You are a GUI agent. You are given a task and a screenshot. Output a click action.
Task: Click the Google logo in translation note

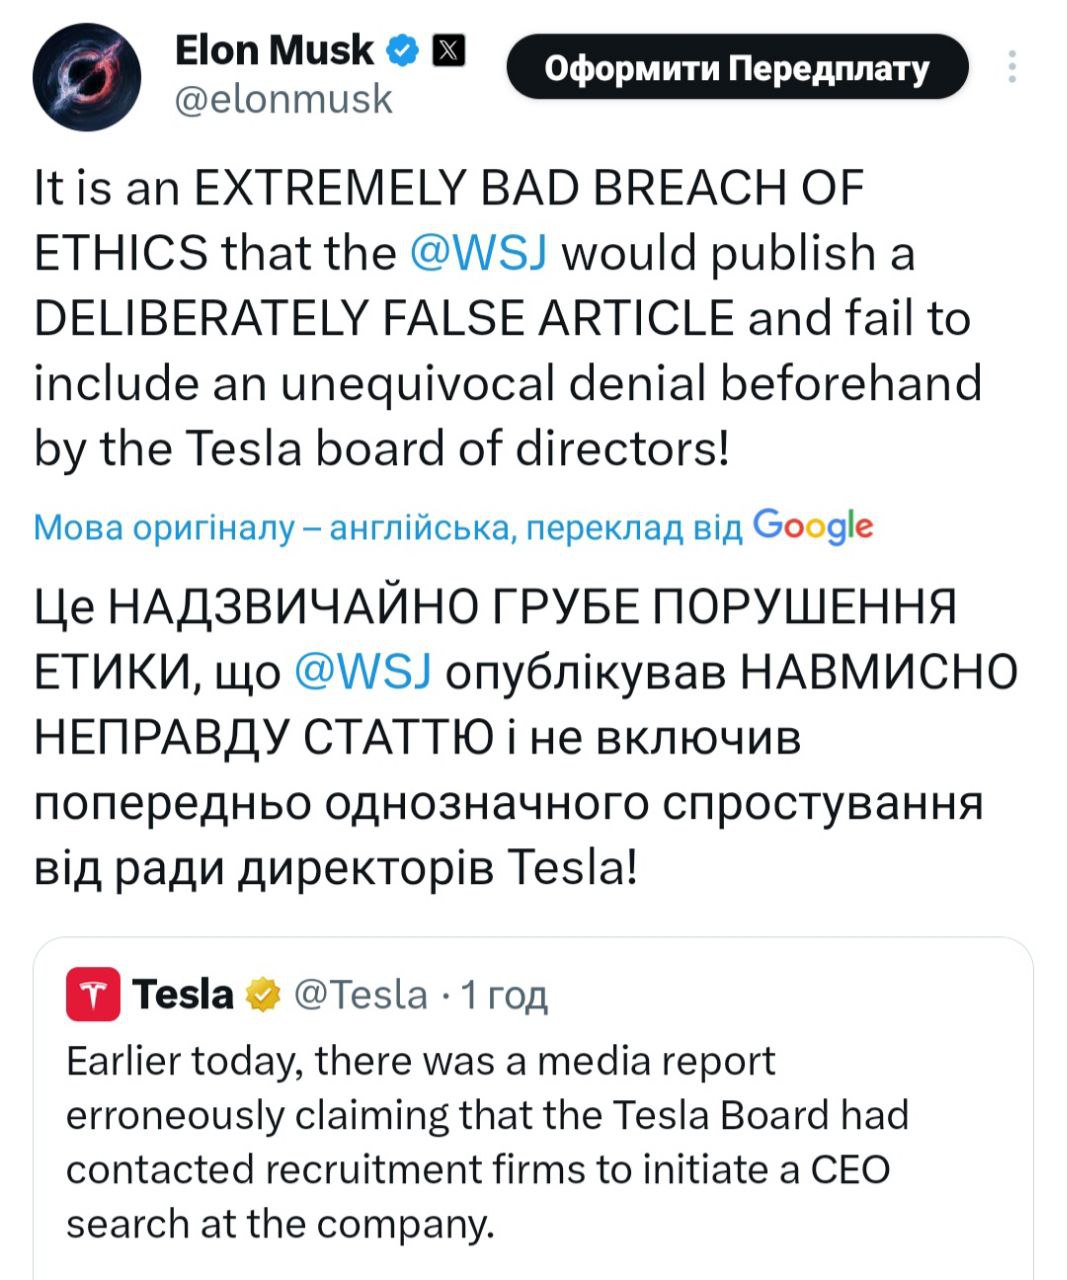coord(812,525)
